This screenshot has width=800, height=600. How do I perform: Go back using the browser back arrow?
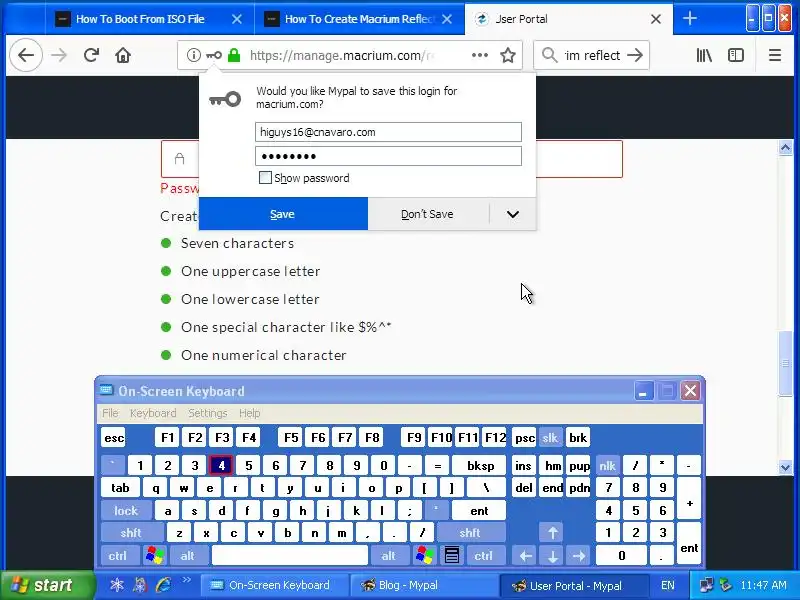tap(26, 55)
